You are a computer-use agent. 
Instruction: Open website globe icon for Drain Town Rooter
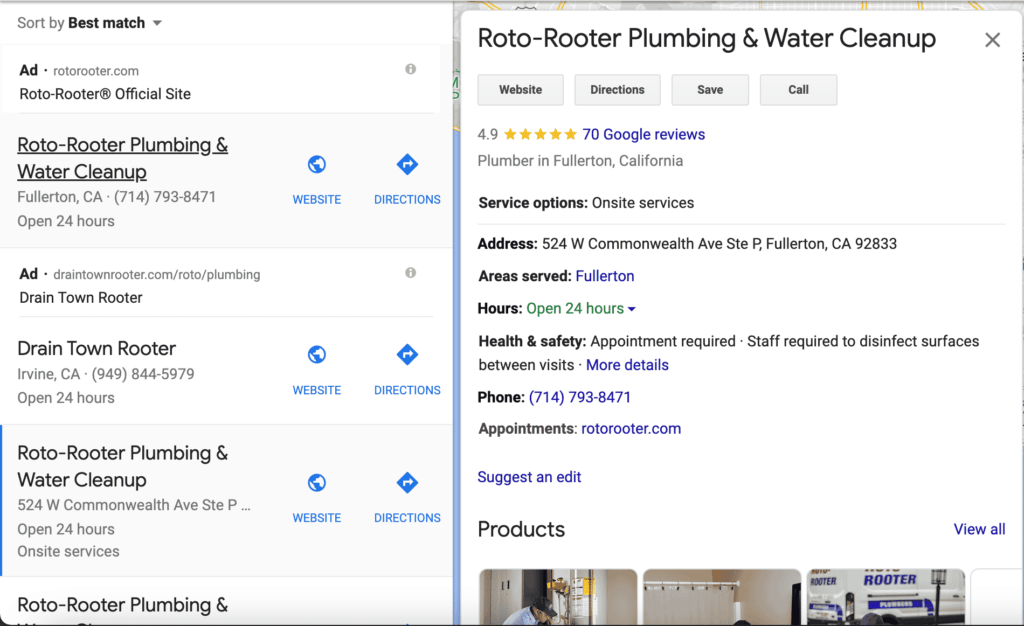[x=317, y=354]
